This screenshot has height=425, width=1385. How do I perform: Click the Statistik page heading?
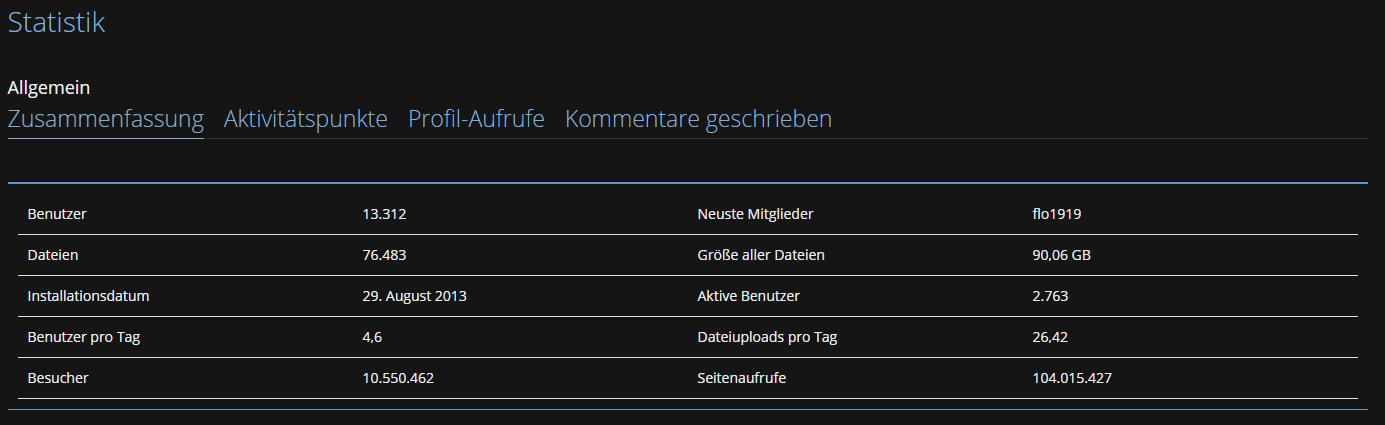[x=56, y=22]
